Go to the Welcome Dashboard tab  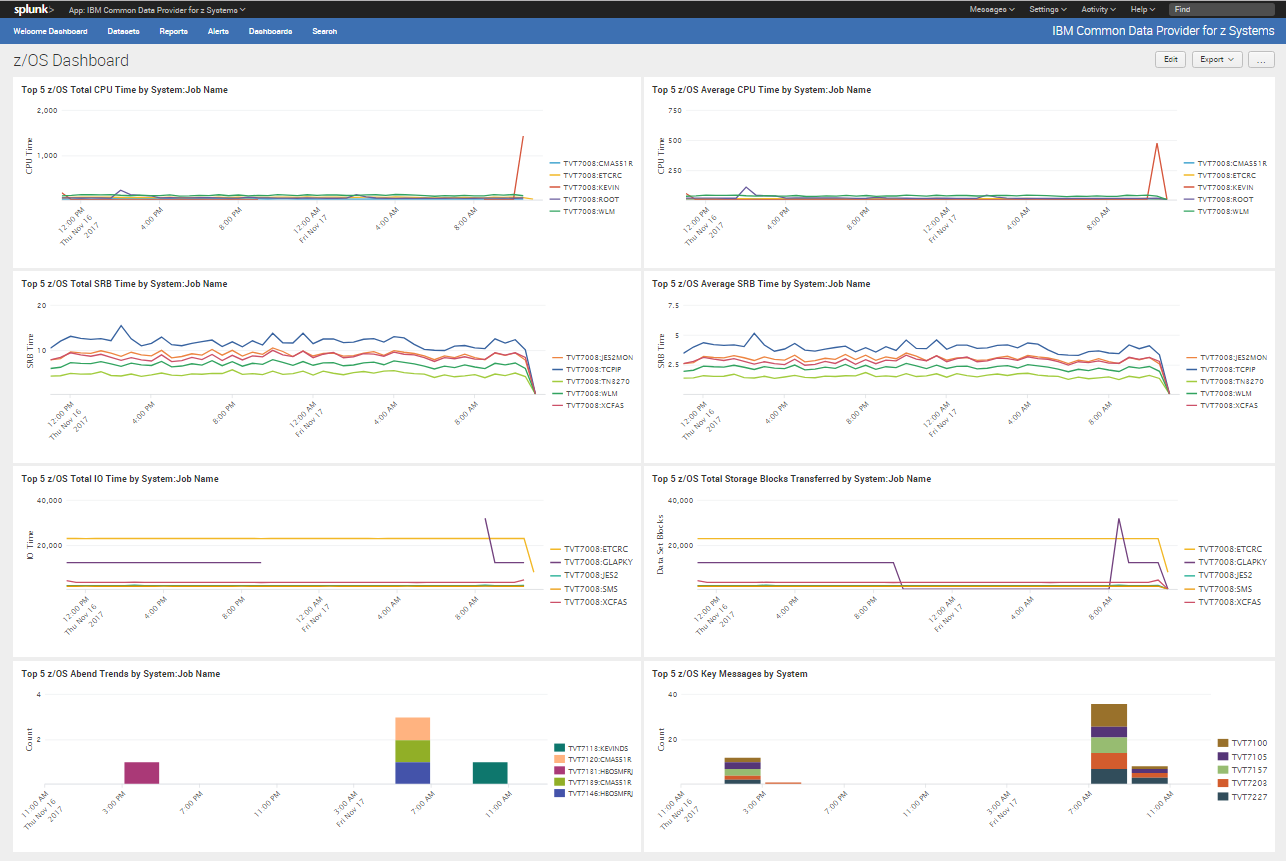tap(50, 31)
